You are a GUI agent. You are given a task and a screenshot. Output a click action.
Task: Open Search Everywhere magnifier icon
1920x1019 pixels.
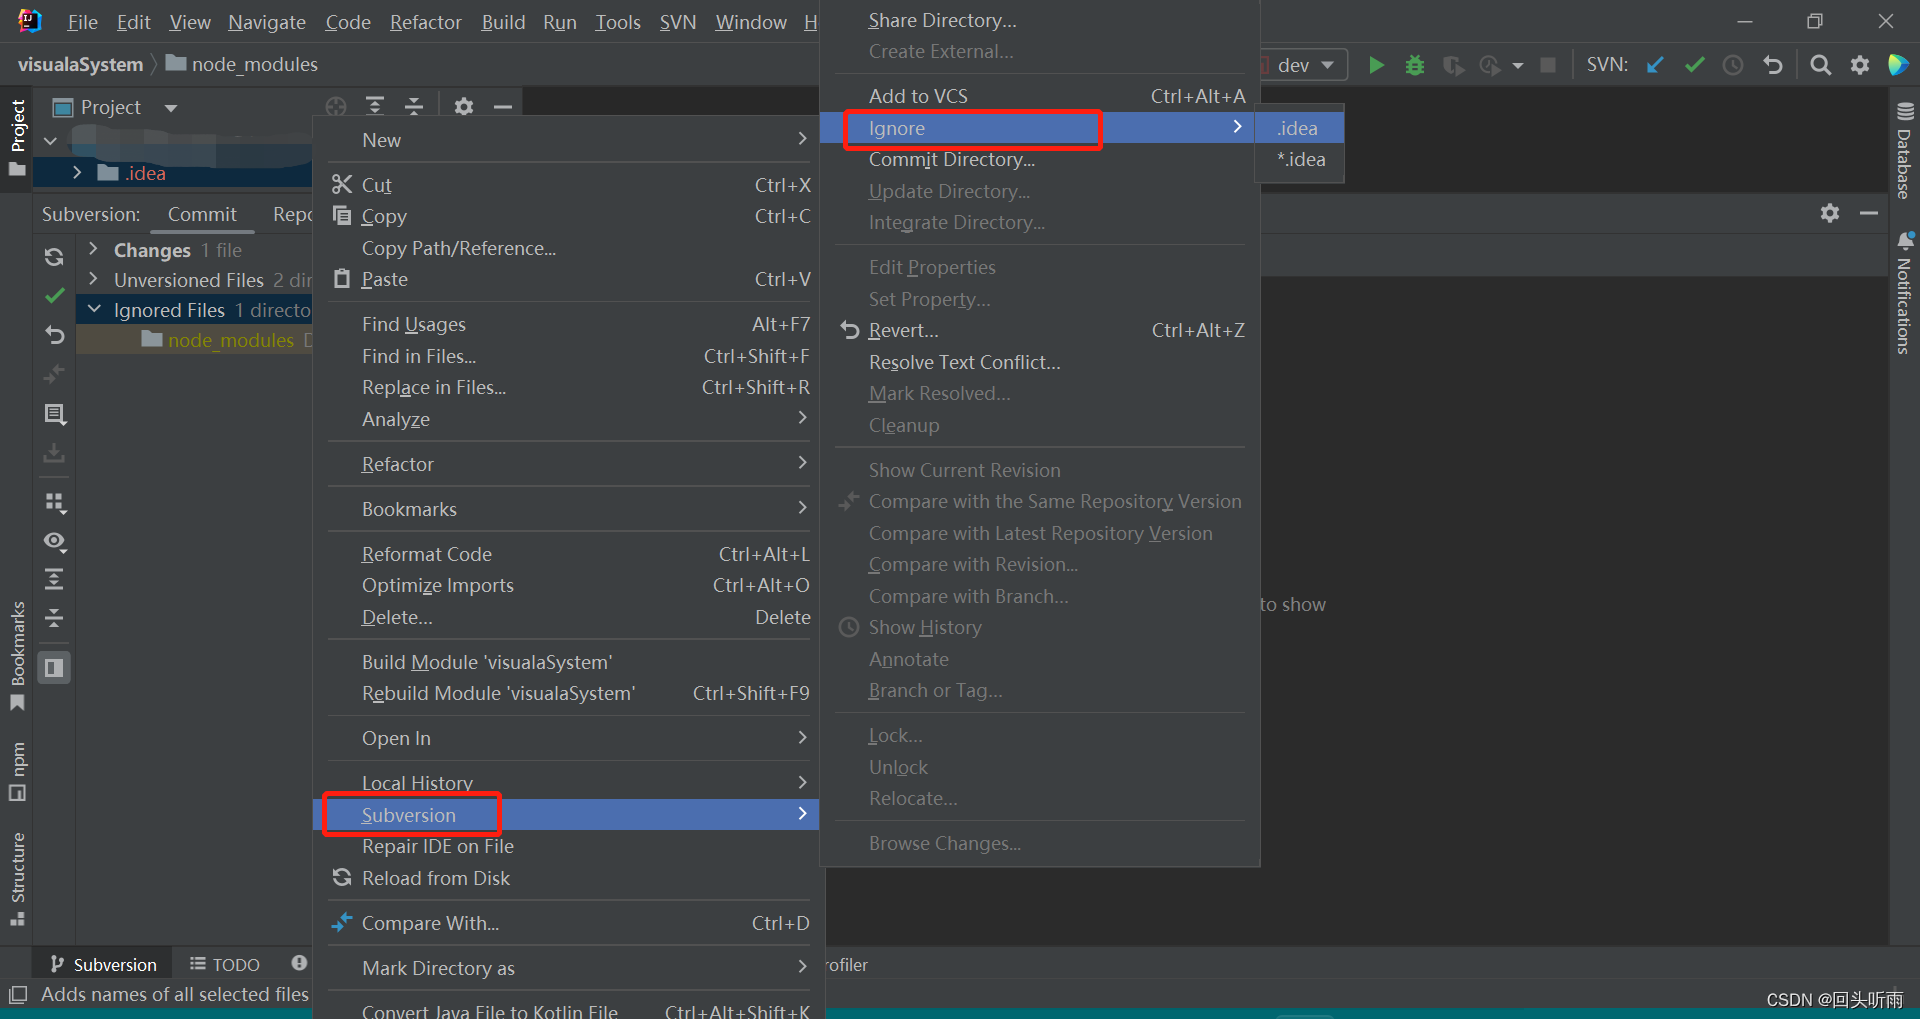click(x=1820, y=65)
